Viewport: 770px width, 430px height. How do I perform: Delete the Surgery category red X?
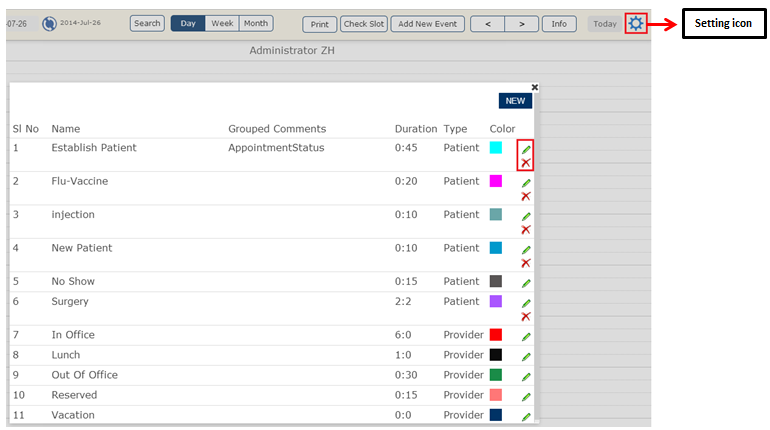[x=526, y=316]
